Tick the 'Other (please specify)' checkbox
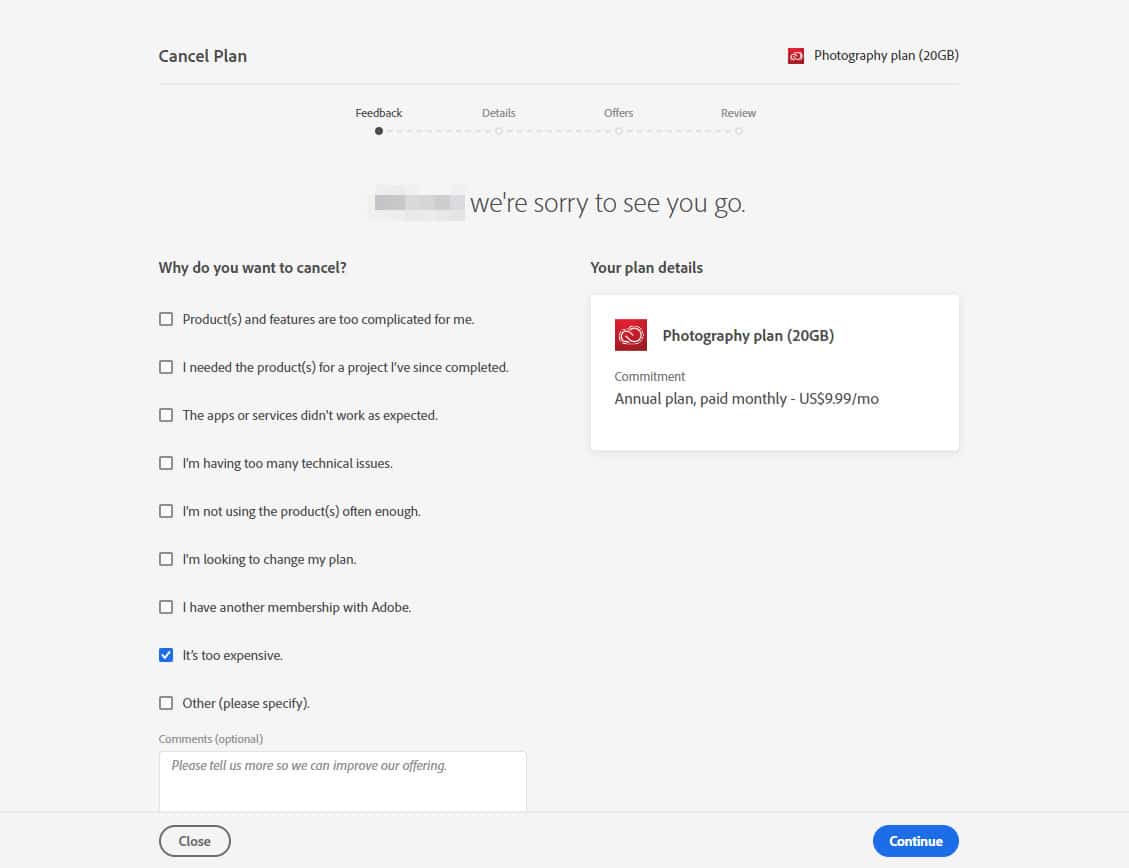The height and width of the screenshot is (868, 1129). pyautogui.click(x=166, y=703)
